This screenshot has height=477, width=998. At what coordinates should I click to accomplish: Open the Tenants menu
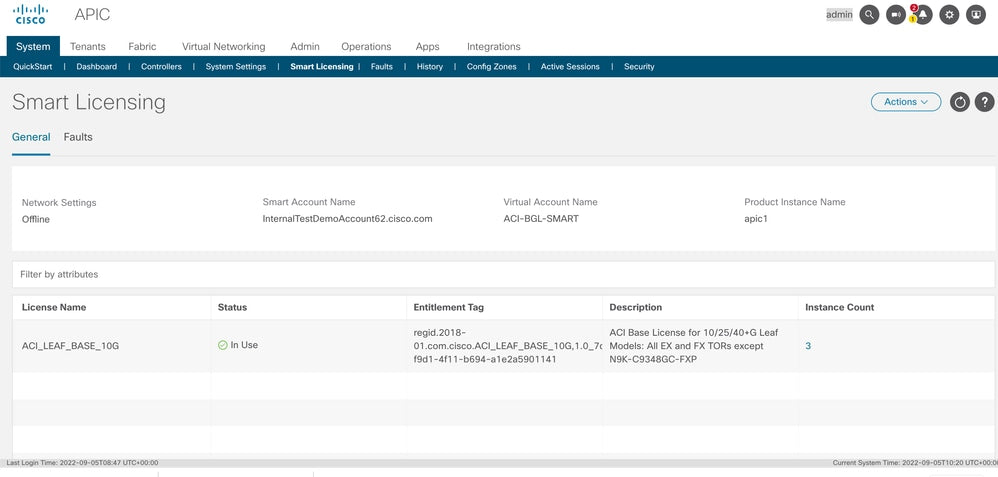(88, 46)
